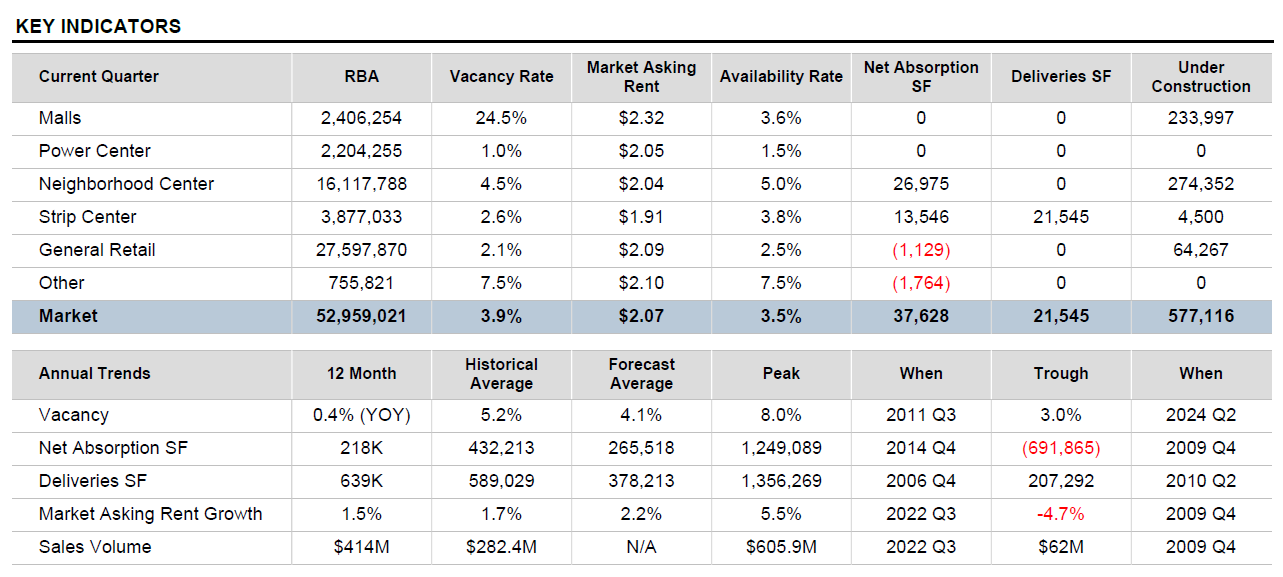Select the Market Asking Rent column header
The height and width of the screenshot is (577, 1283).
pyautogui.click(x=641, y=77)
